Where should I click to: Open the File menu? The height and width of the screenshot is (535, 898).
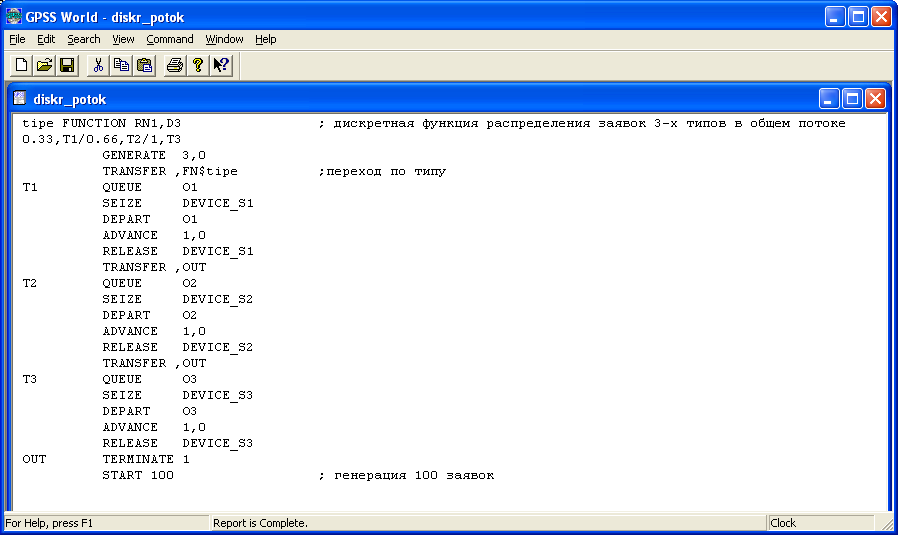click(17, 39)
